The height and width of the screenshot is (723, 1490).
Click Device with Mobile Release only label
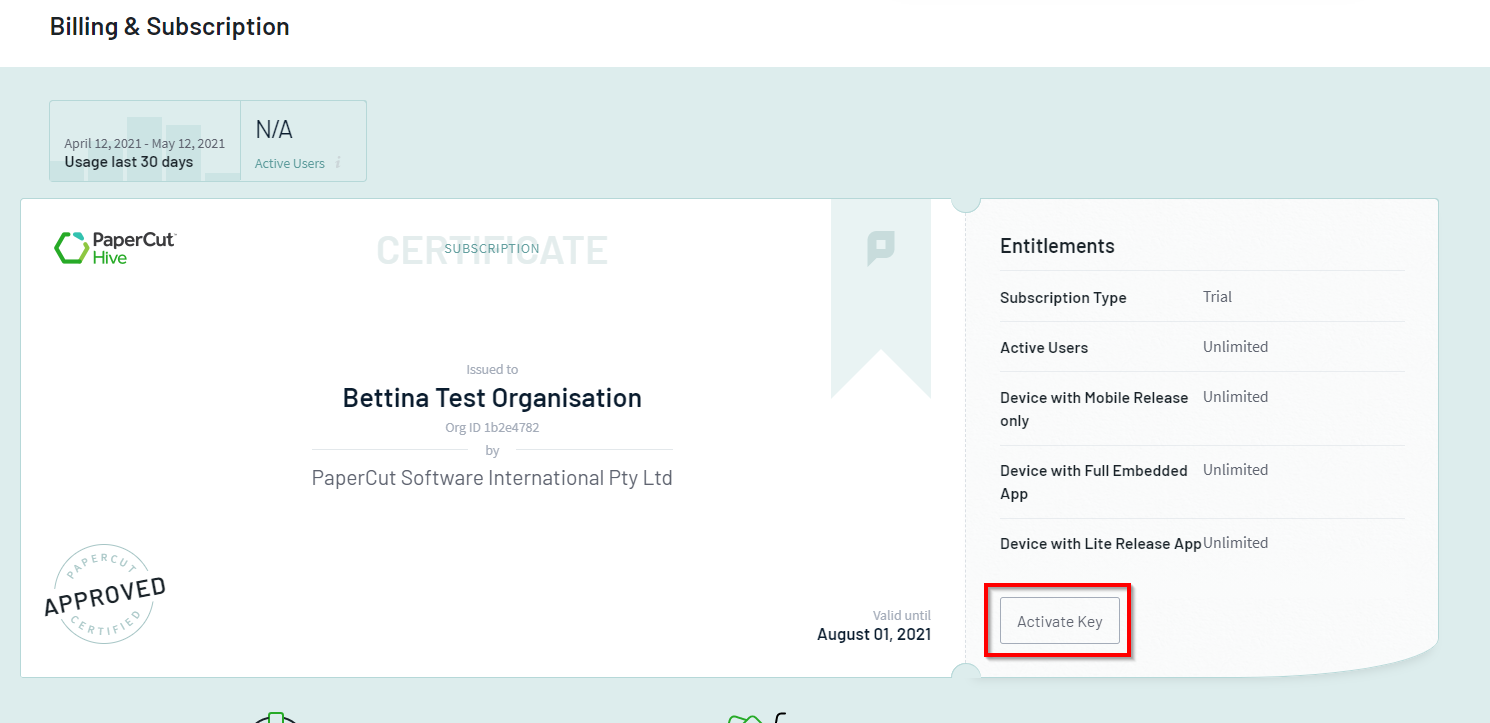[1094, 409]
